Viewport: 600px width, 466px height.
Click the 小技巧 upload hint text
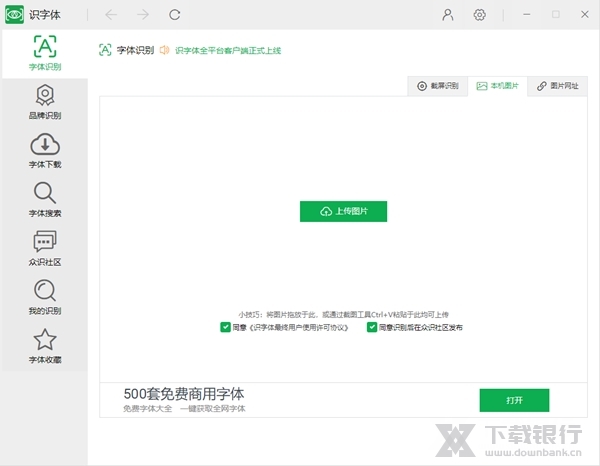[x=343, y=314]
